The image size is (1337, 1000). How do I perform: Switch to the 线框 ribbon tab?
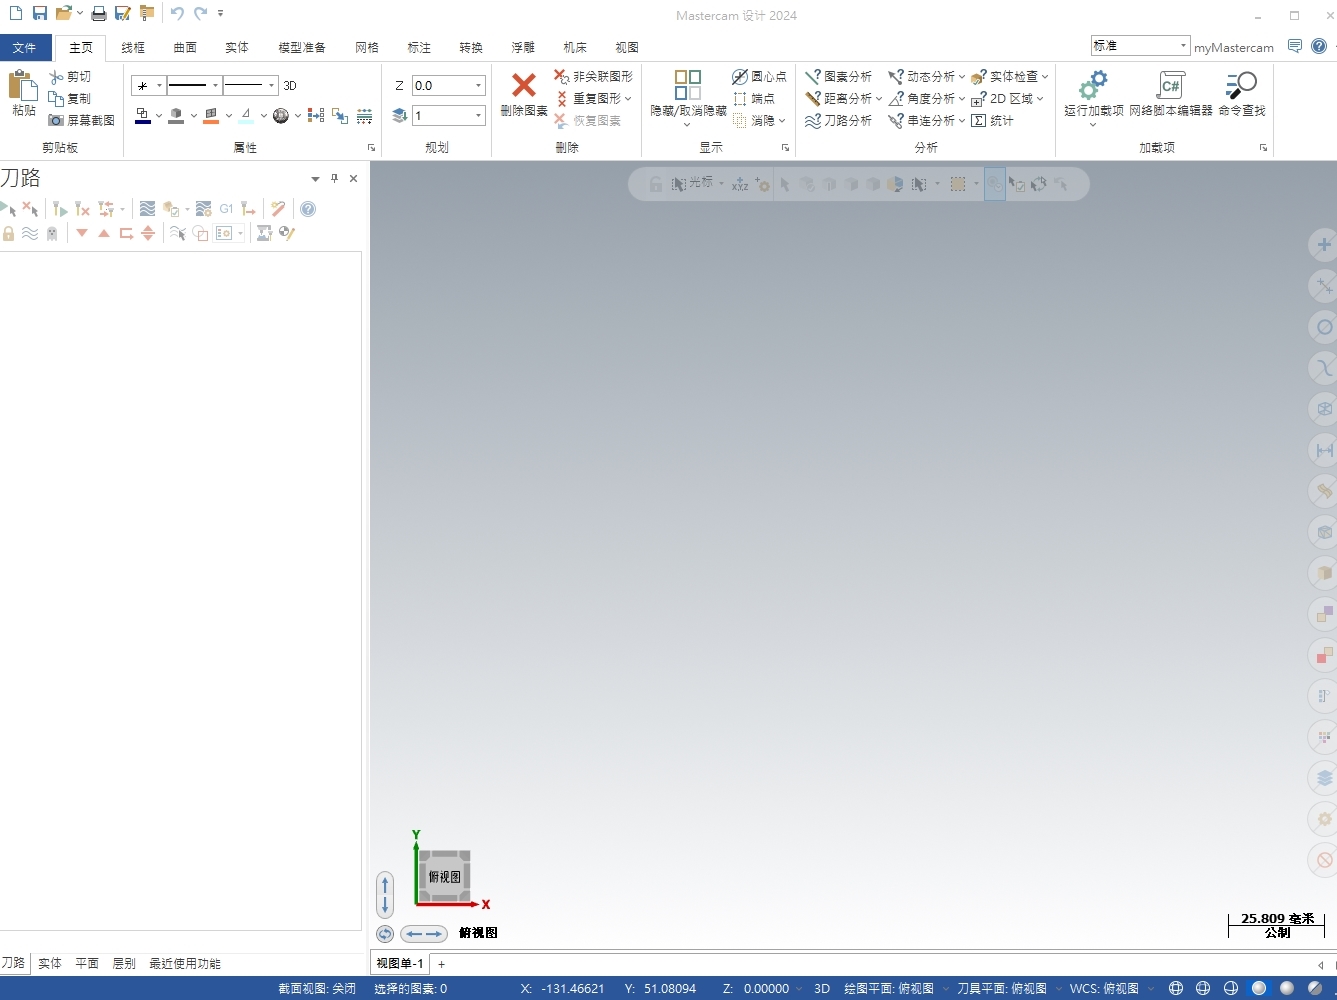coord(133,47)
